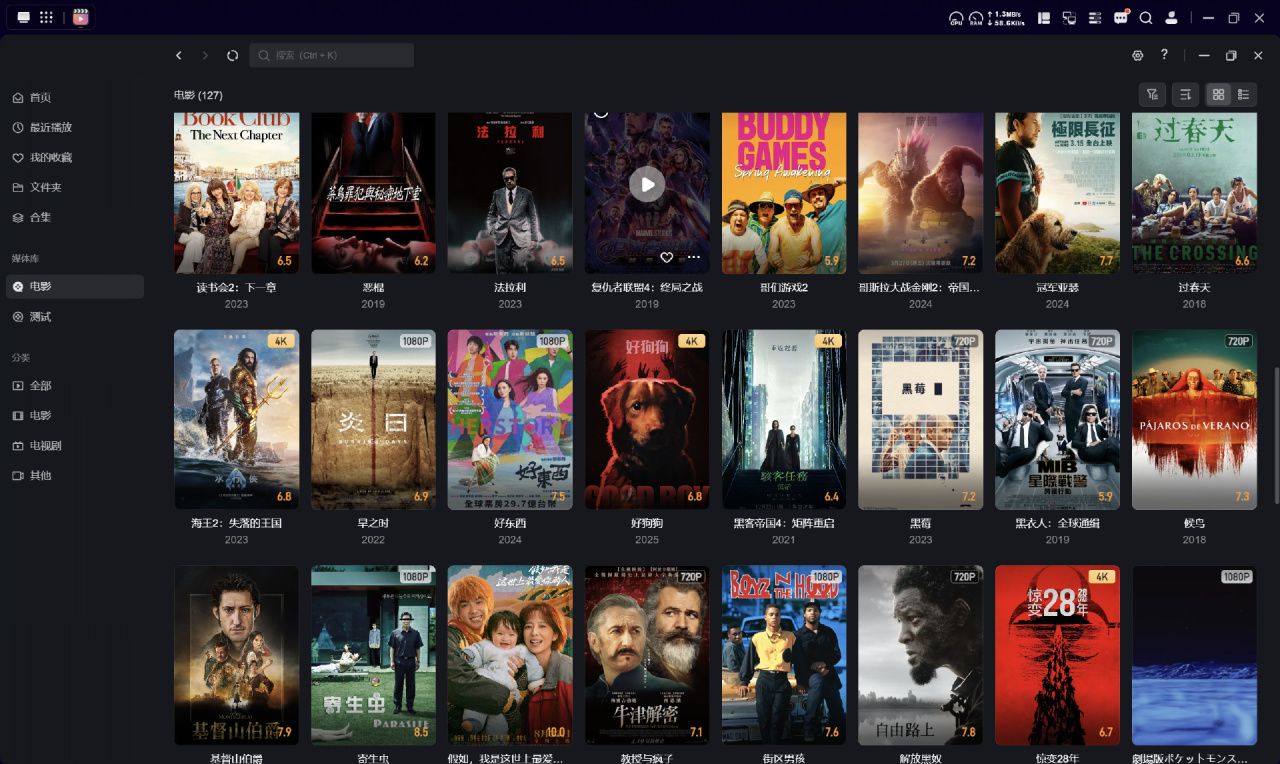Open the more options menu on 复仇者联盟4
This screenshot has width=1280, height=764.
click(x=693, y=258)
